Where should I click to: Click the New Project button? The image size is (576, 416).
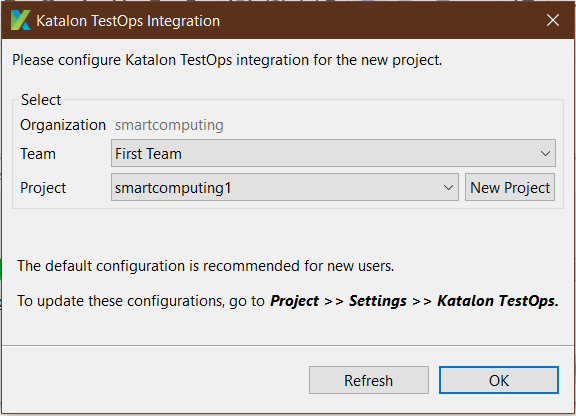(510, 187)
